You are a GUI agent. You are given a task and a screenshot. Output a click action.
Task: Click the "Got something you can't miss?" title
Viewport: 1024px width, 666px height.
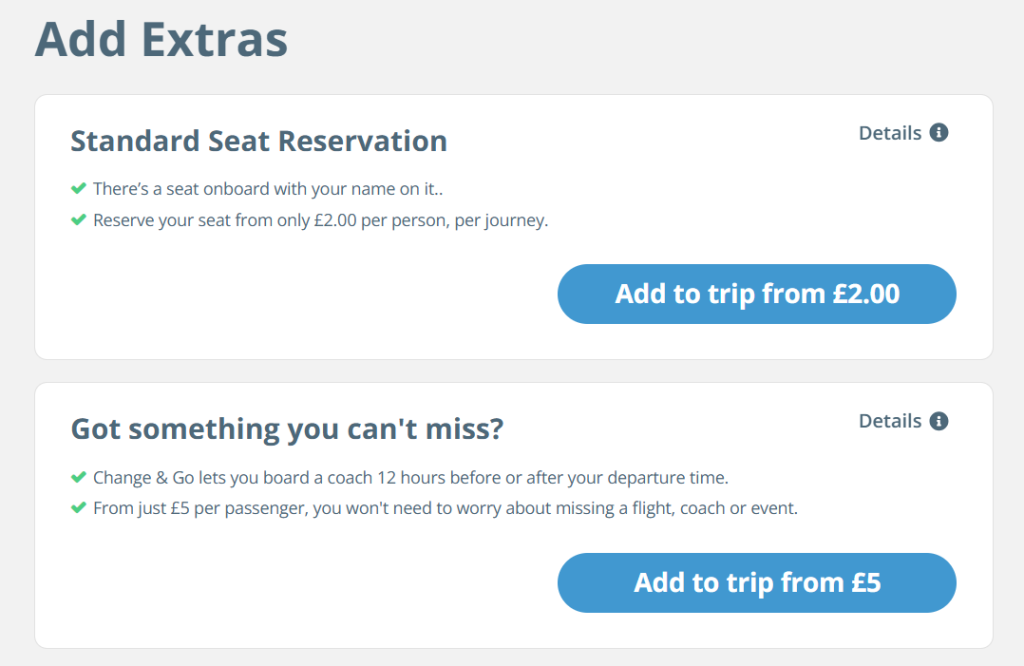pos(287,429)
